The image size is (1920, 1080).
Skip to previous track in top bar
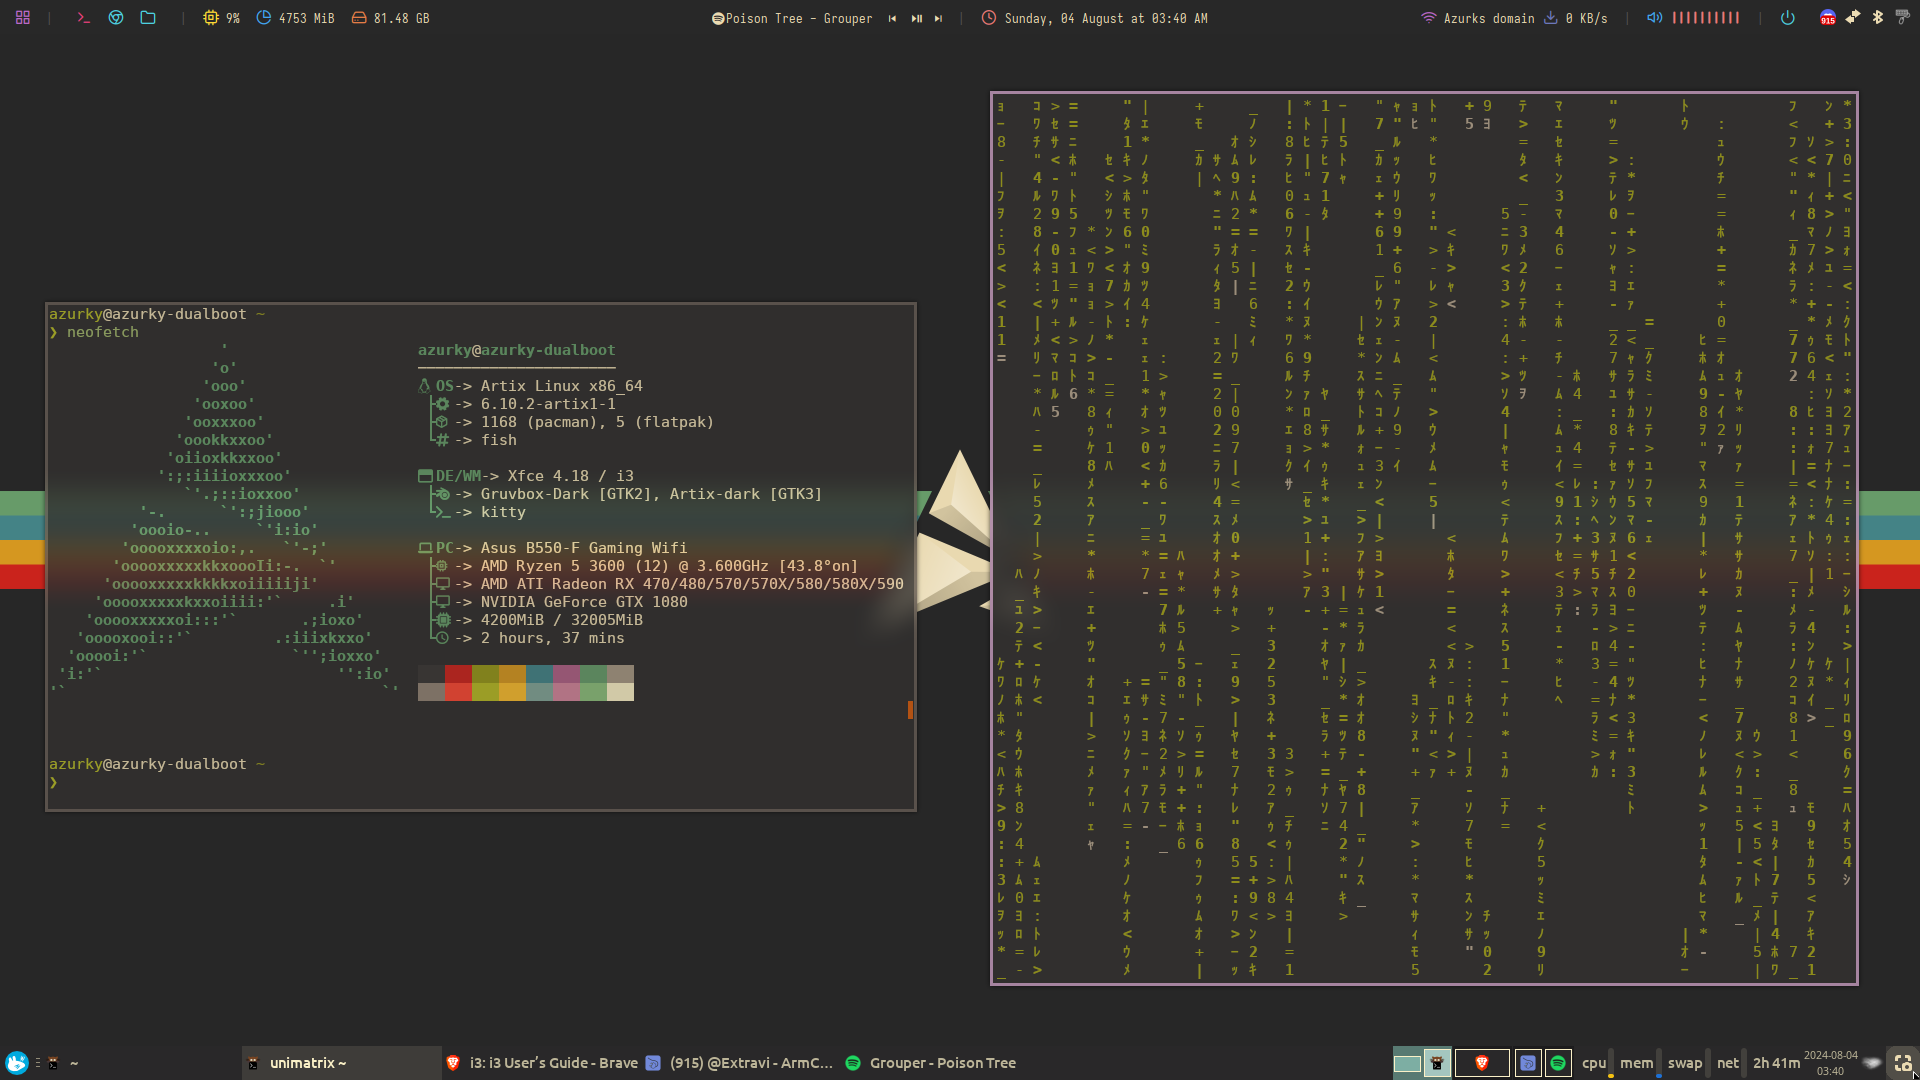[x=893, y=18]
